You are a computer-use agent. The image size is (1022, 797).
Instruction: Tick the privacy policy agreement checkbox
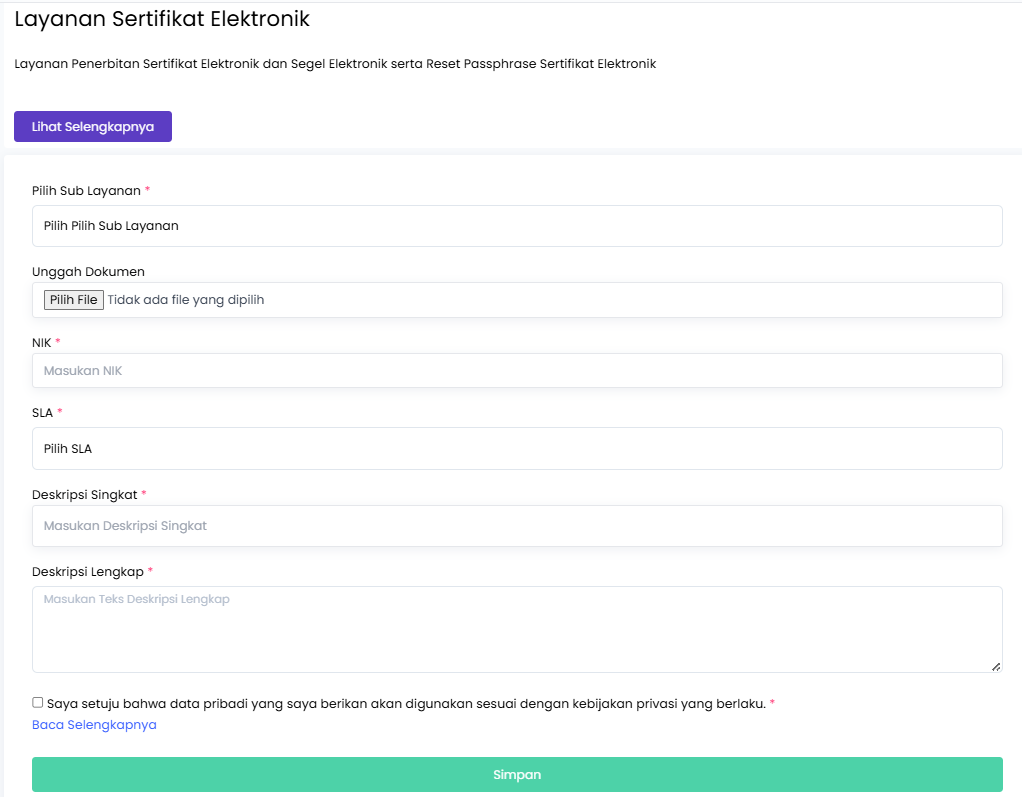click(38, 703)
